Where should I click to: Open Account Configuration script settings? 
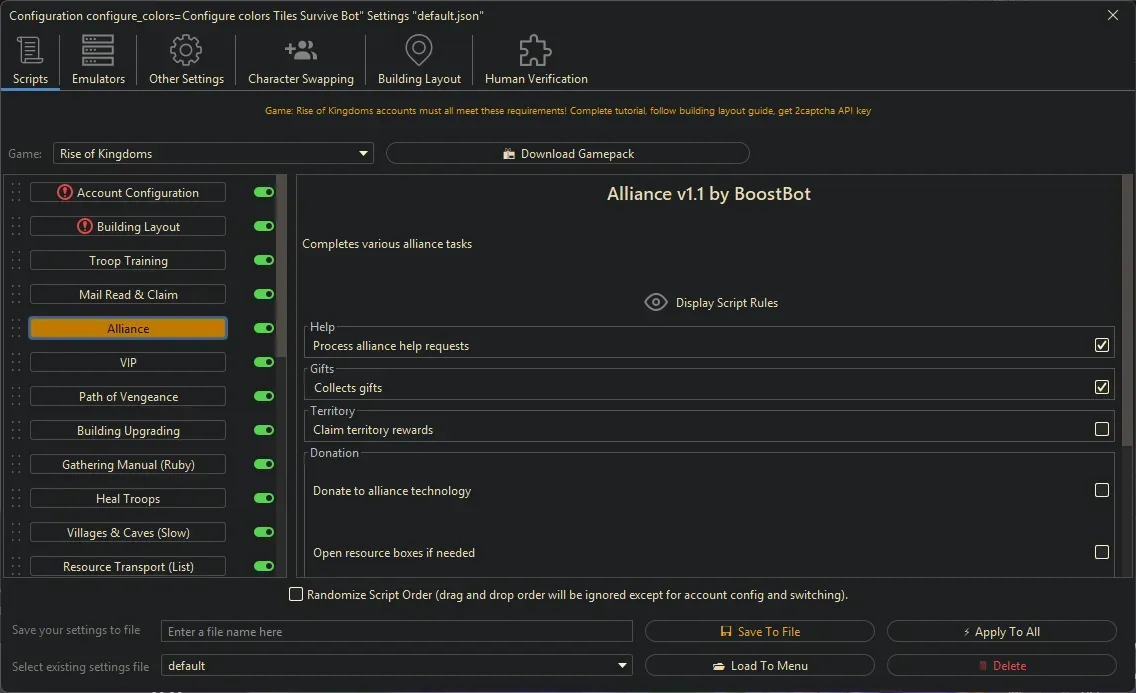128,192
